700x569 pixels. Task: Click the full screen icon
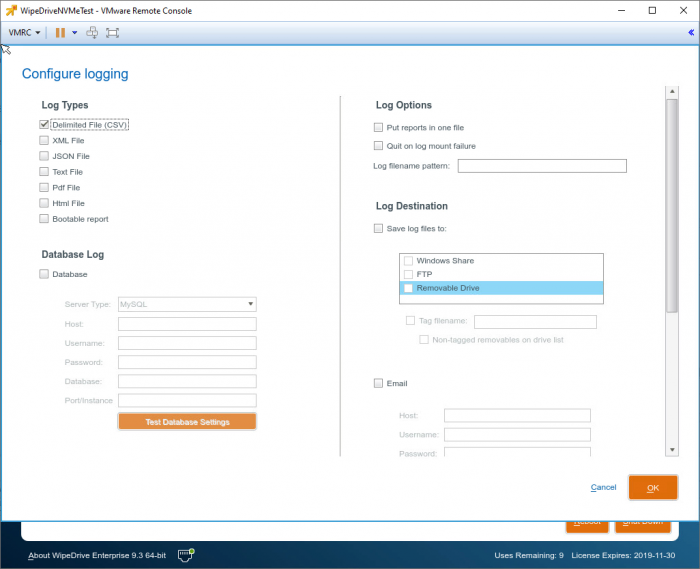click(x=112, y=33)
